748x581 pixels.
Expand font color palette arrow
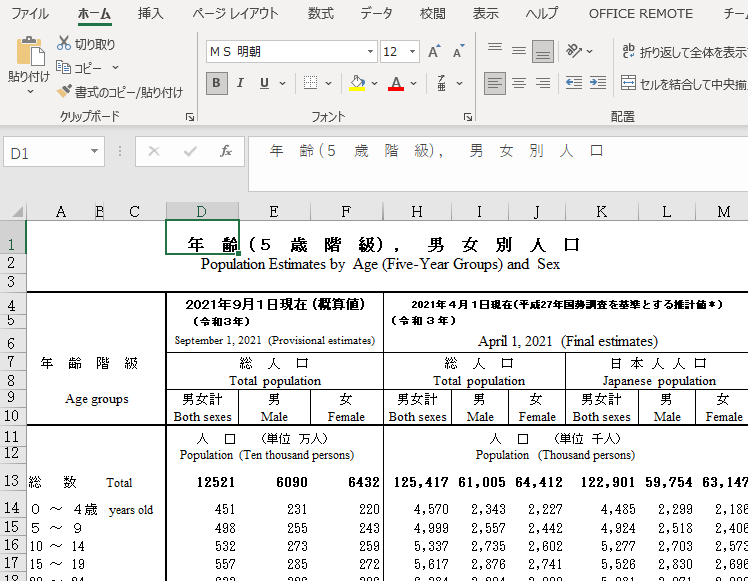(x=413, y=83)
